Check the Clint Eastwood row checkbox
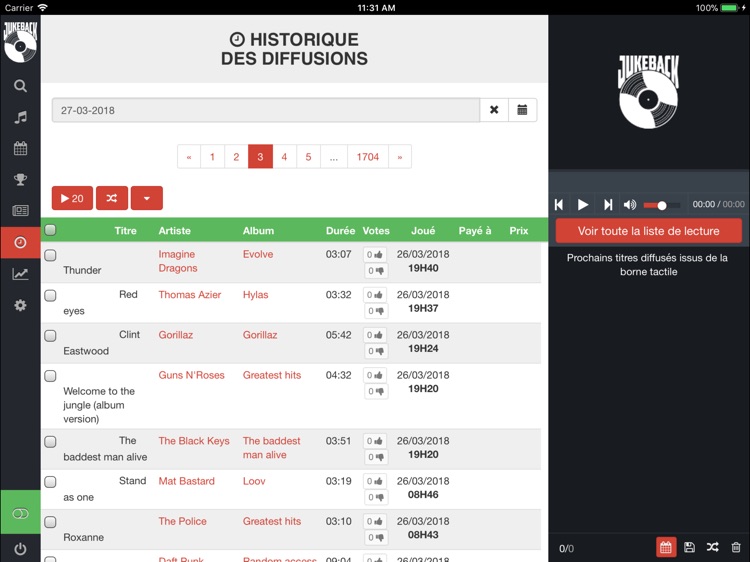Screen dimensions: 750x562 tap(50, 336)
